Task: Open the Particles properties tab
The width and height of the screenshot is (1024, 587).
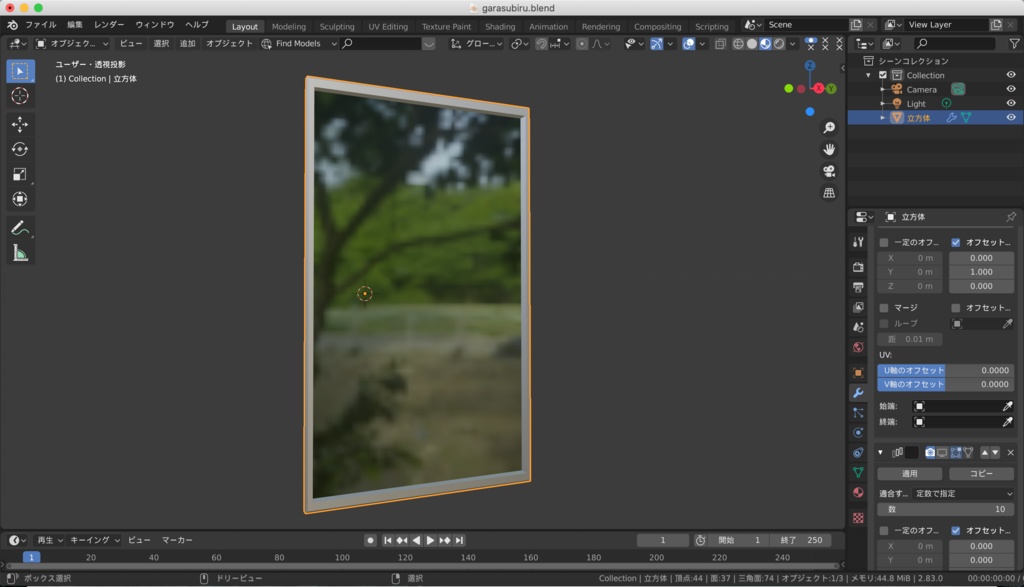Action: [858, 413]
